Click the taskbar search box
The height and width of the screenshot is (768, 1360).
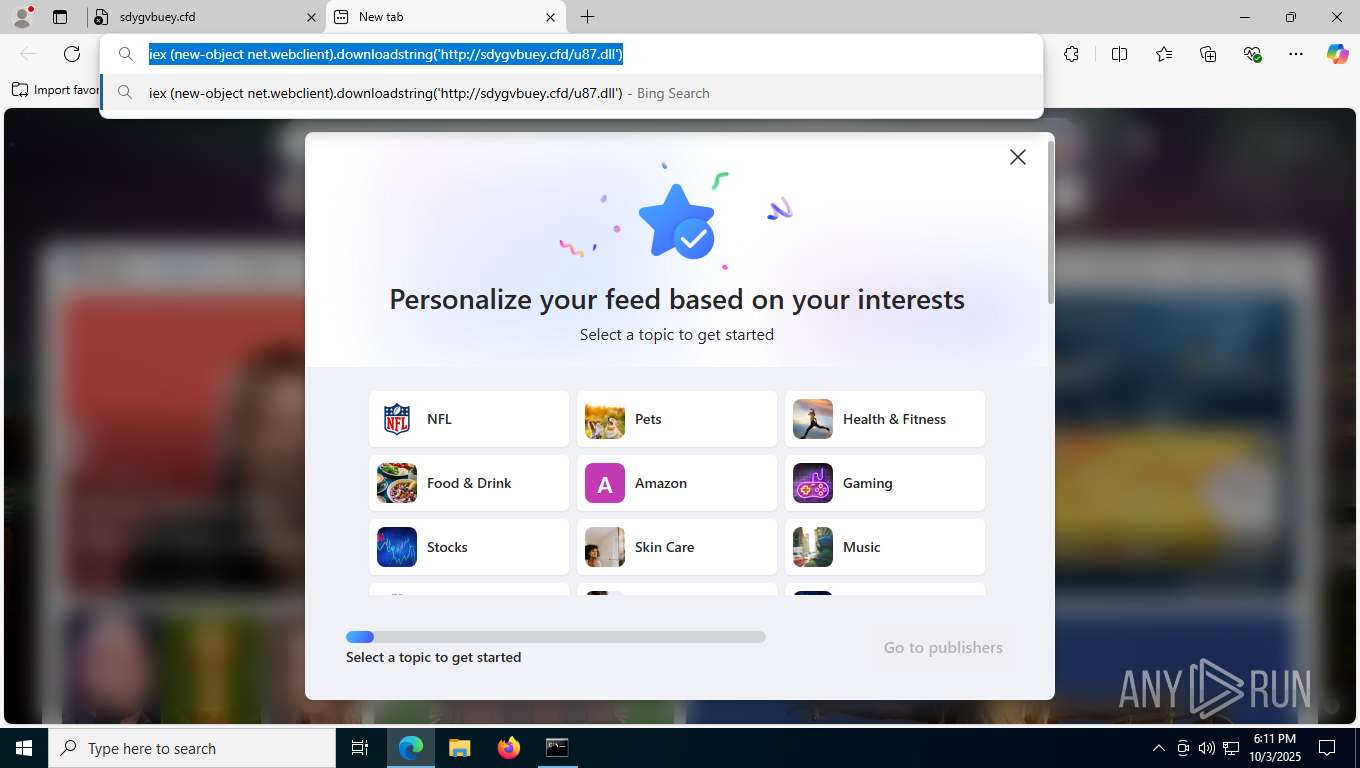[192, 748]
